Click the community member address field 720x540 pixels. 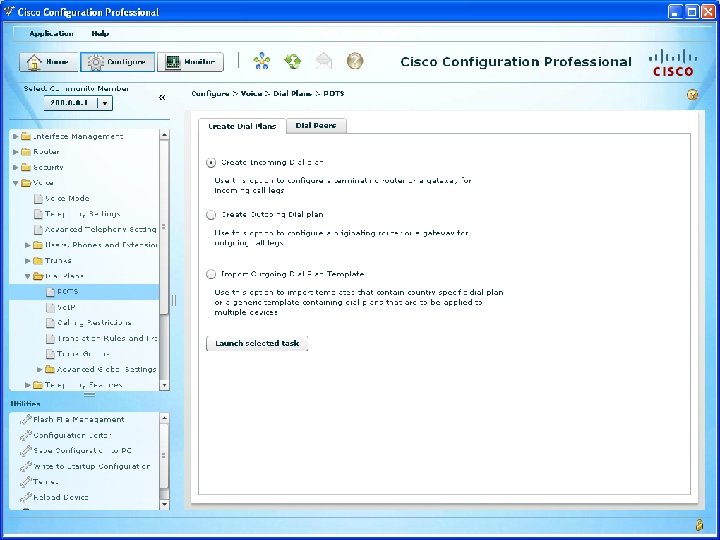coord(71,103)
